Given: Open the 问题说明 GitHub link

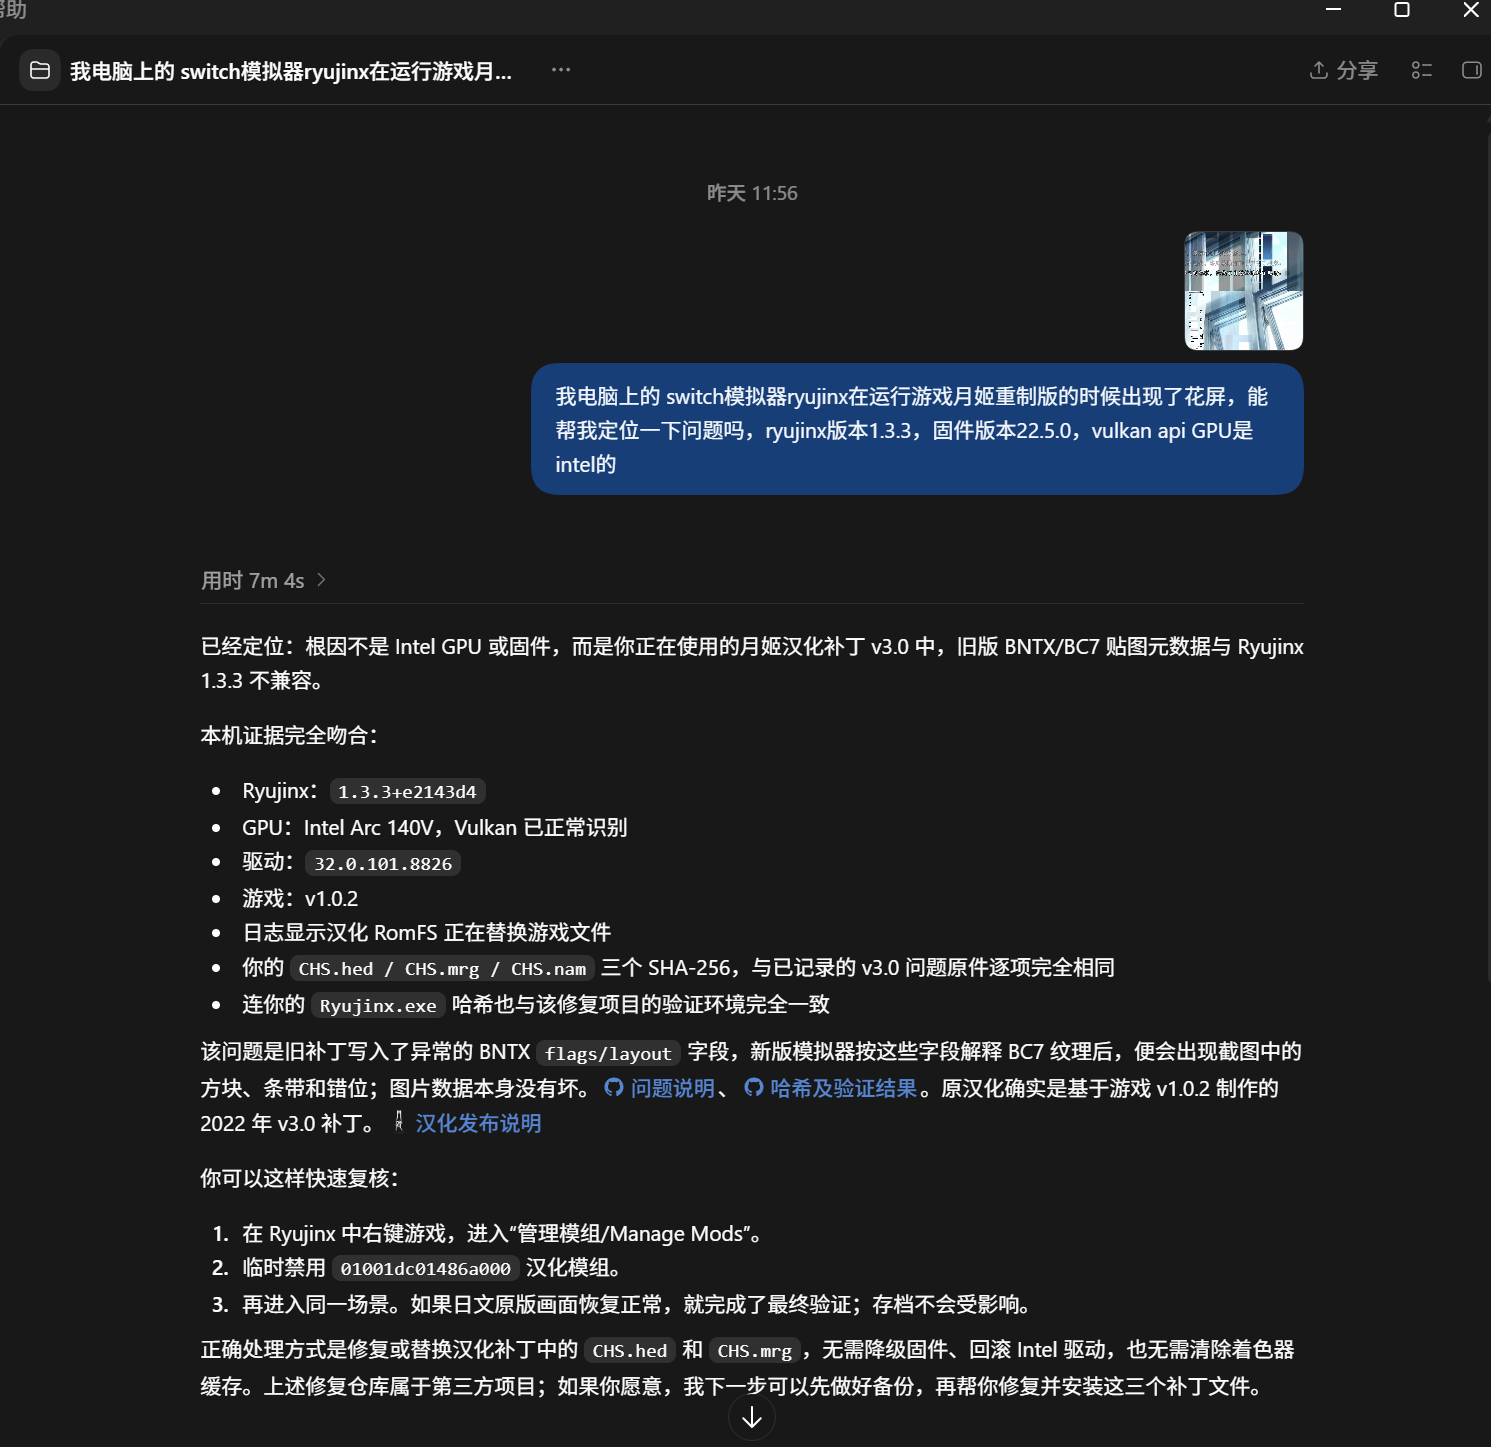Looking at the screenshot, I should point(672,1088).
